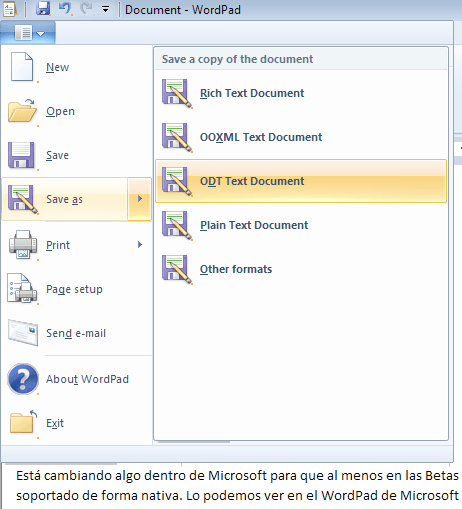Image resolution: width=462 pixels, height=509 pixels.
Task: Click the Save as floppy-and-pencil icon
Action: [x=23, y=199]
